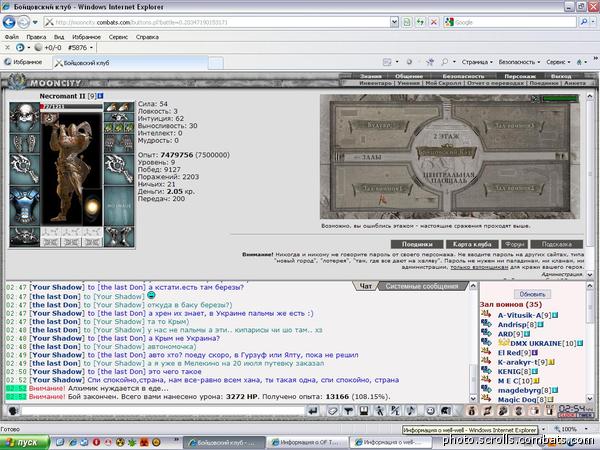Open the Анкета submenu link
Screen dimensions: 600x450
575,83
